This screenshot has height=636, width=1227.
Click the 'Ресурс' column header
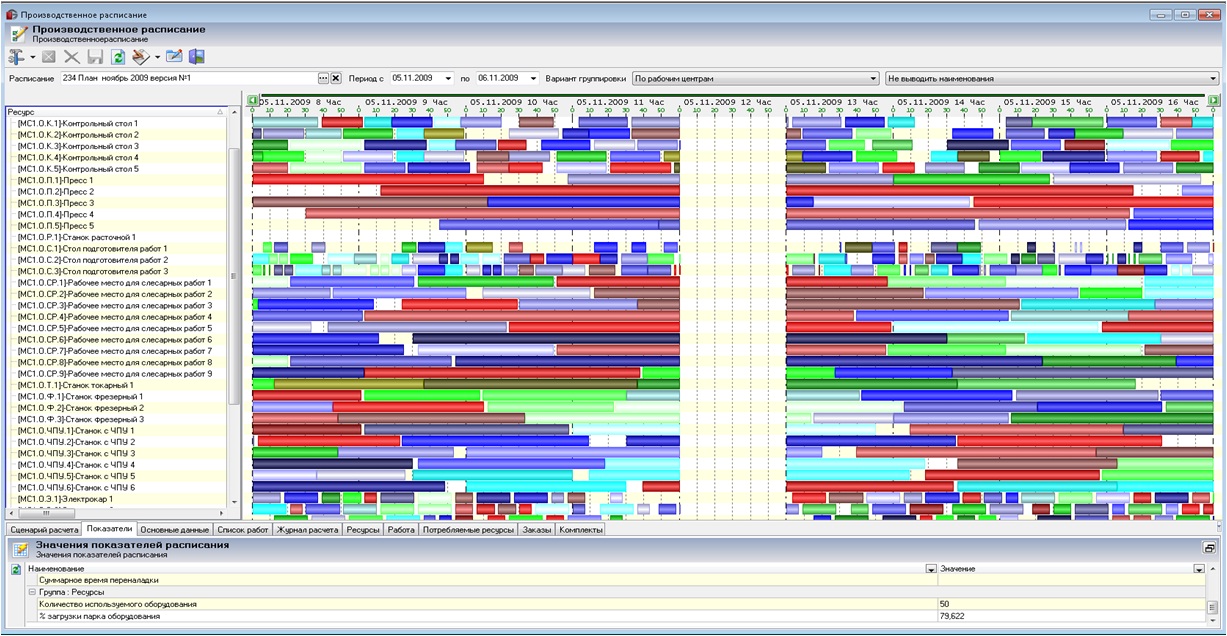(116, 112)
